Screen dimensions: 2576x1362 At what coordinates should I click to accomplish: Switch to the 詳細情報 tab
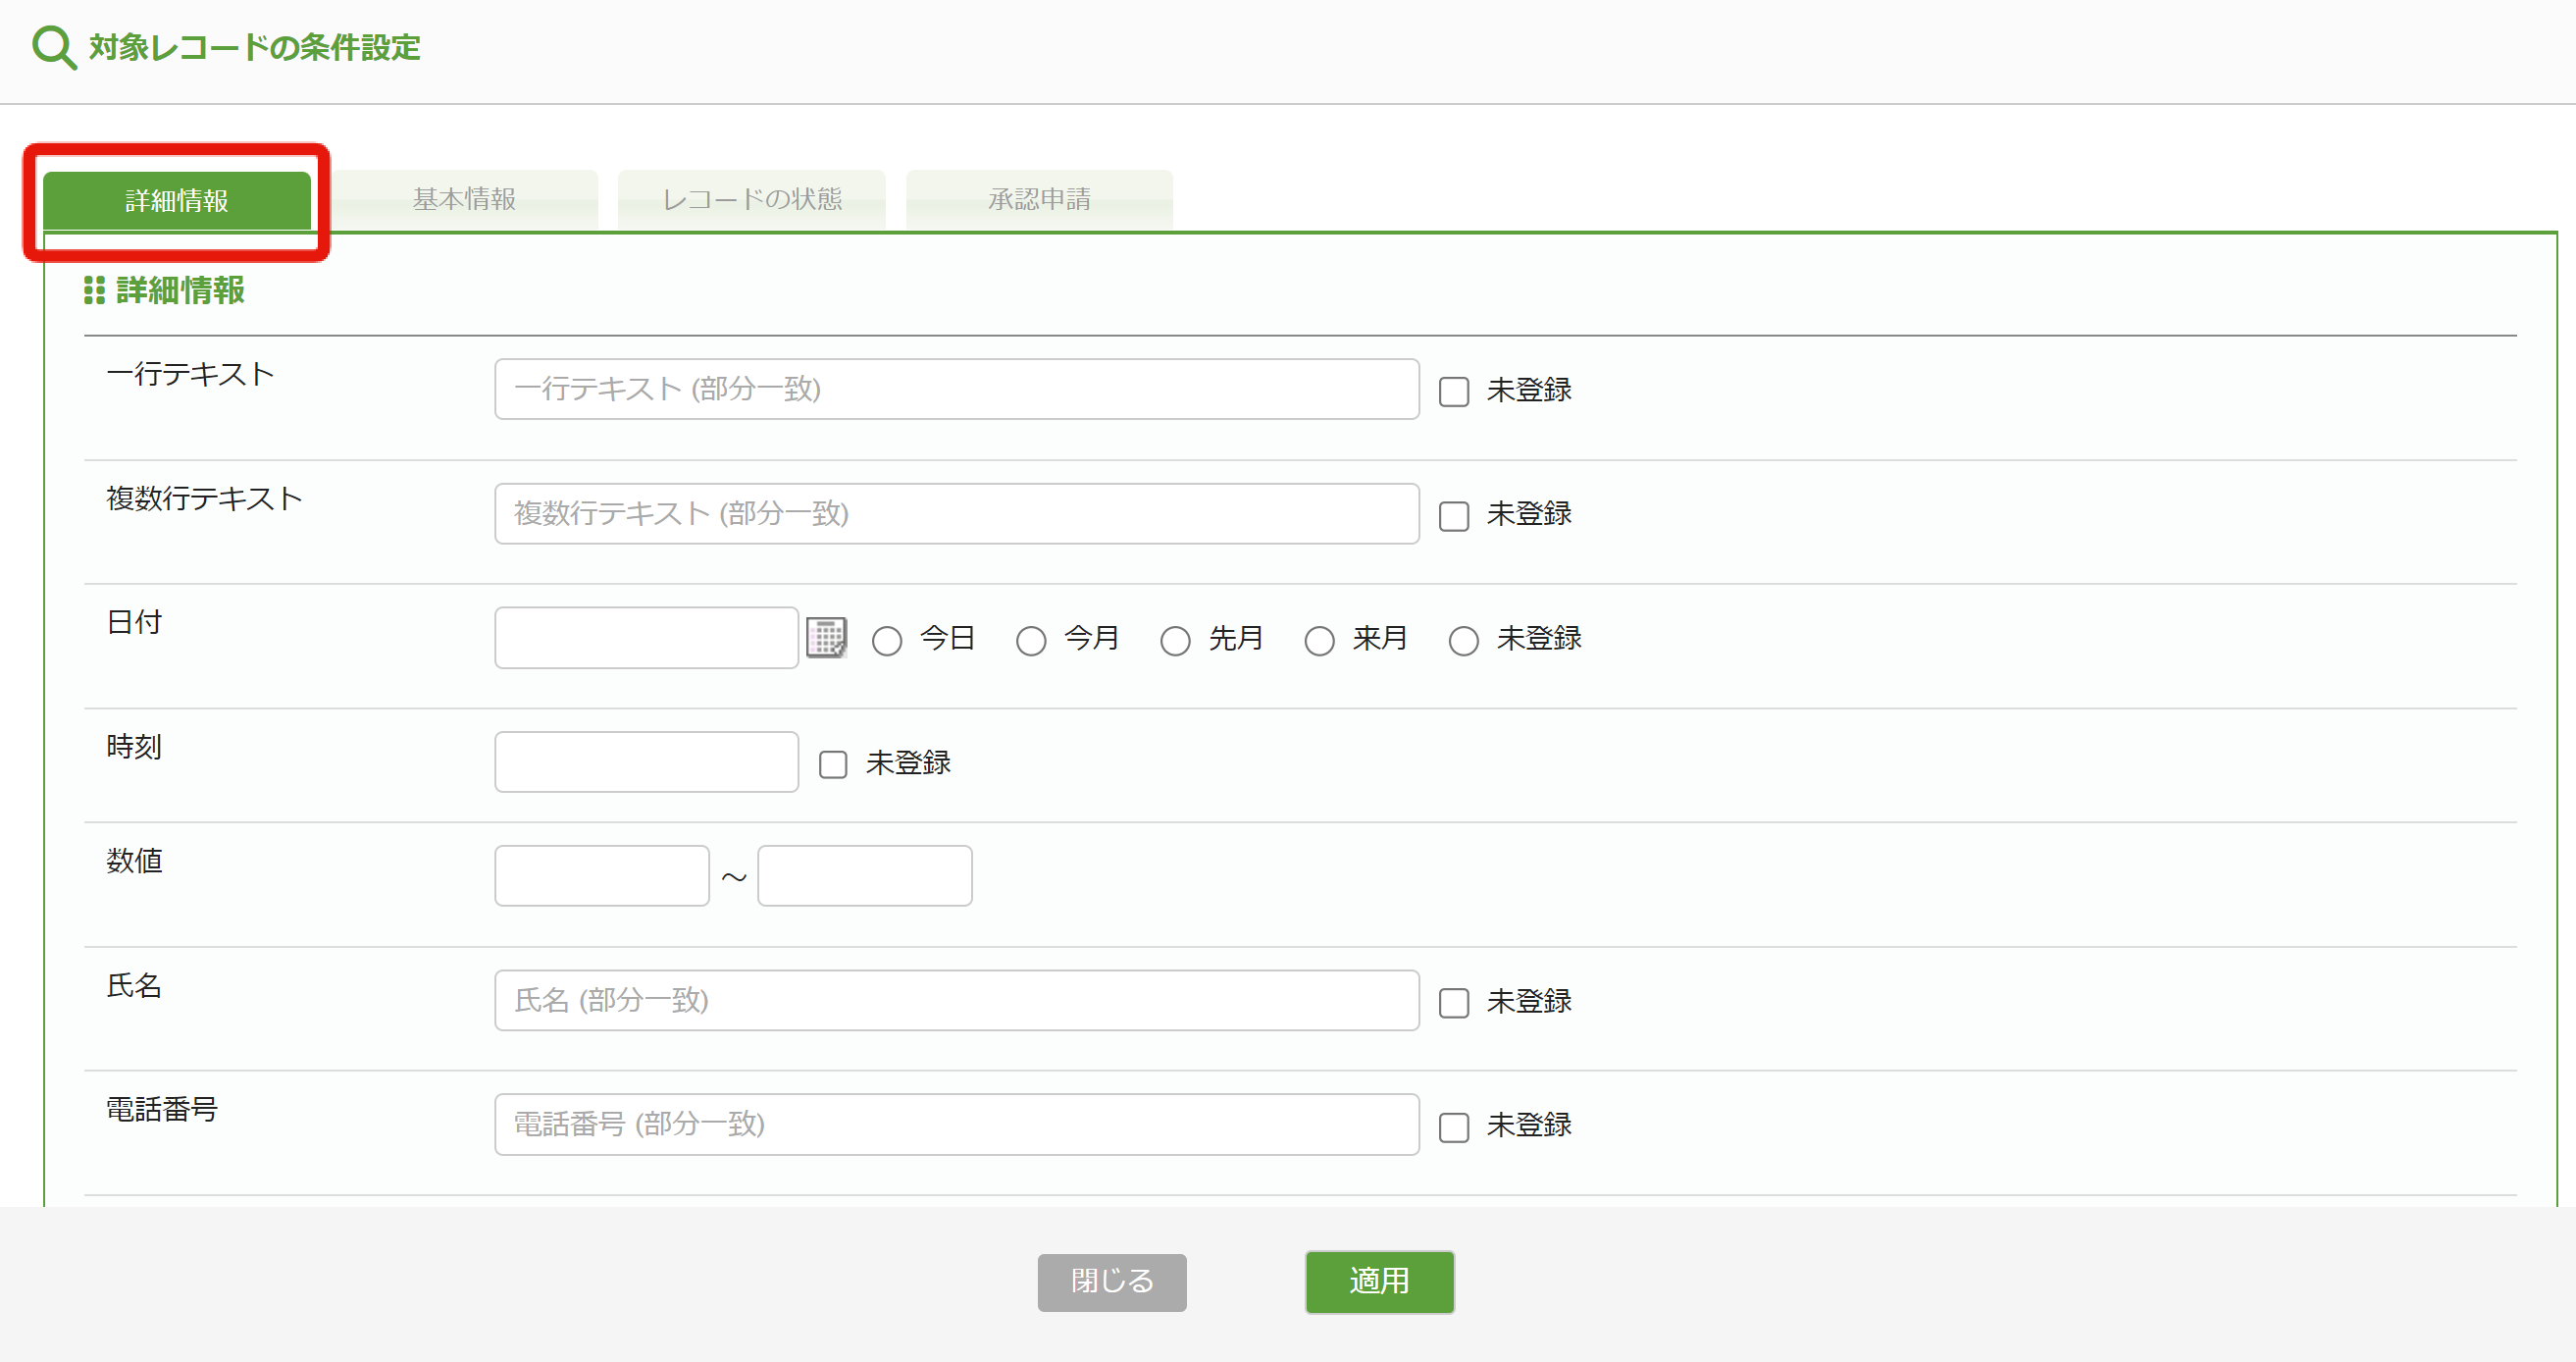click(177, 200)
